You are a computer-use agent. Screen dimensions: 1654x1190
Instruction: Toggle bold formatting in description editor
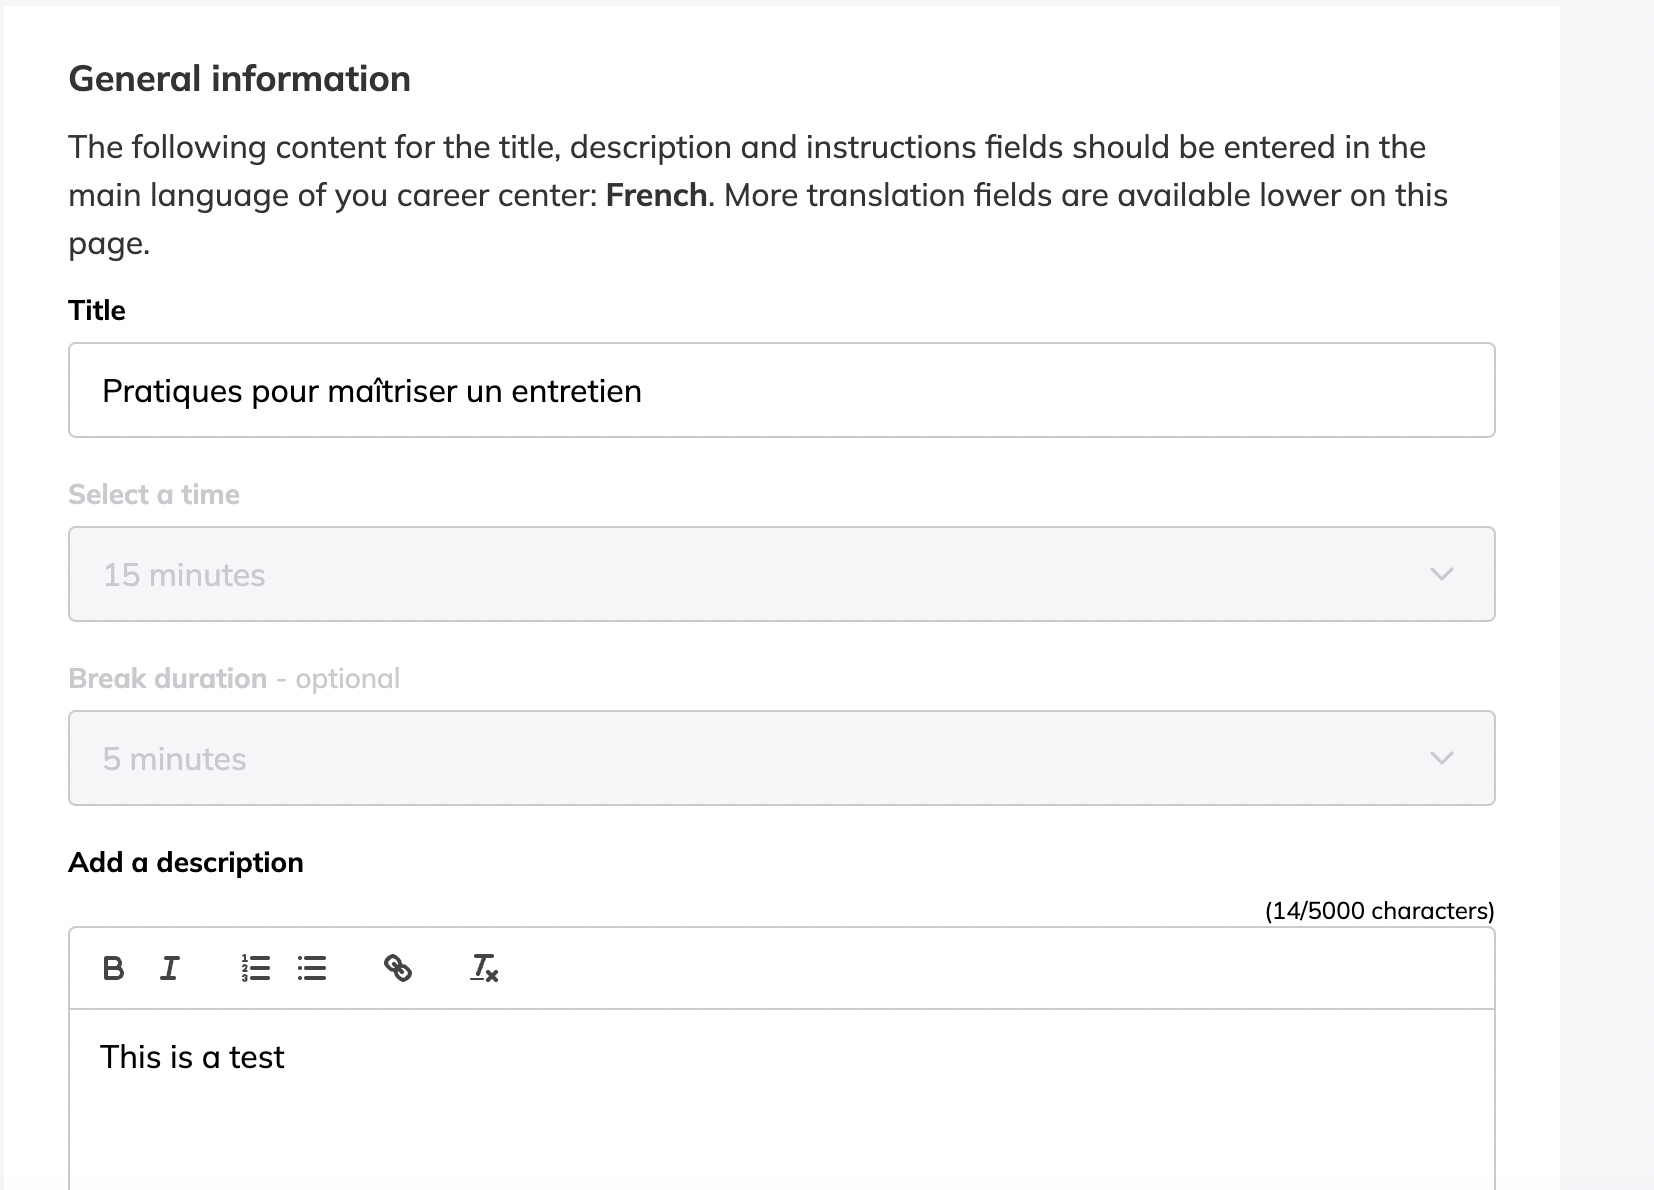click(x=114, y=968)
